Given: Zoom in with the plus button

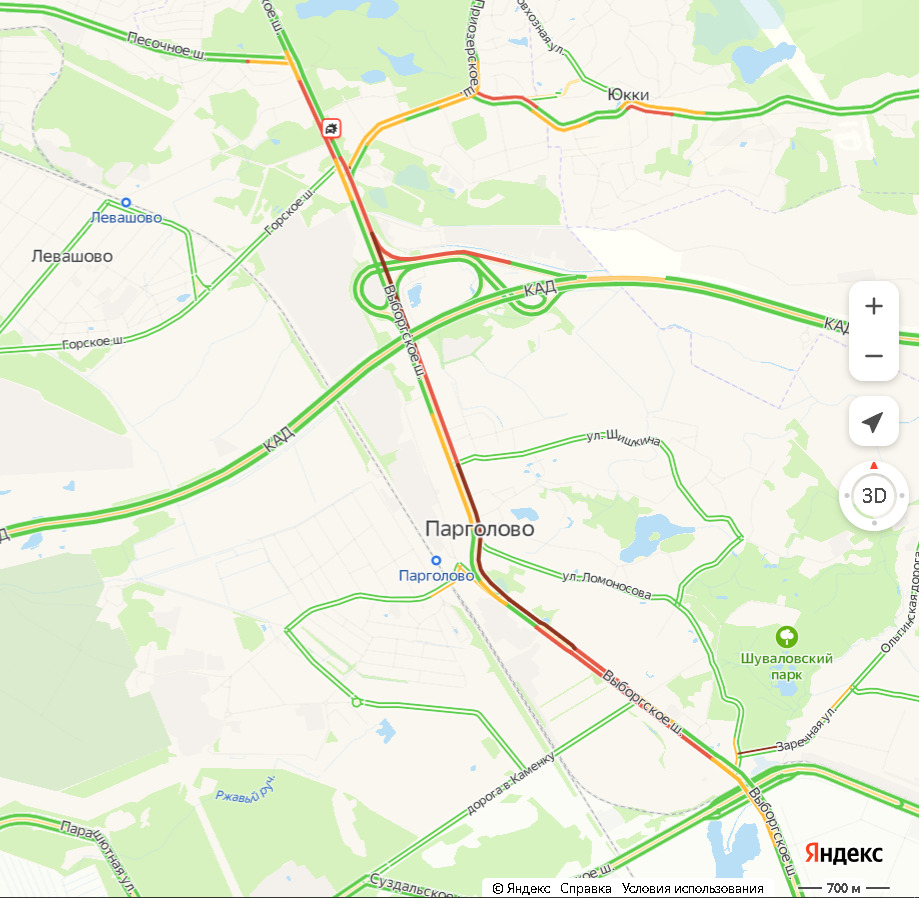Looking at the screenshot, I should click(873, 306).
